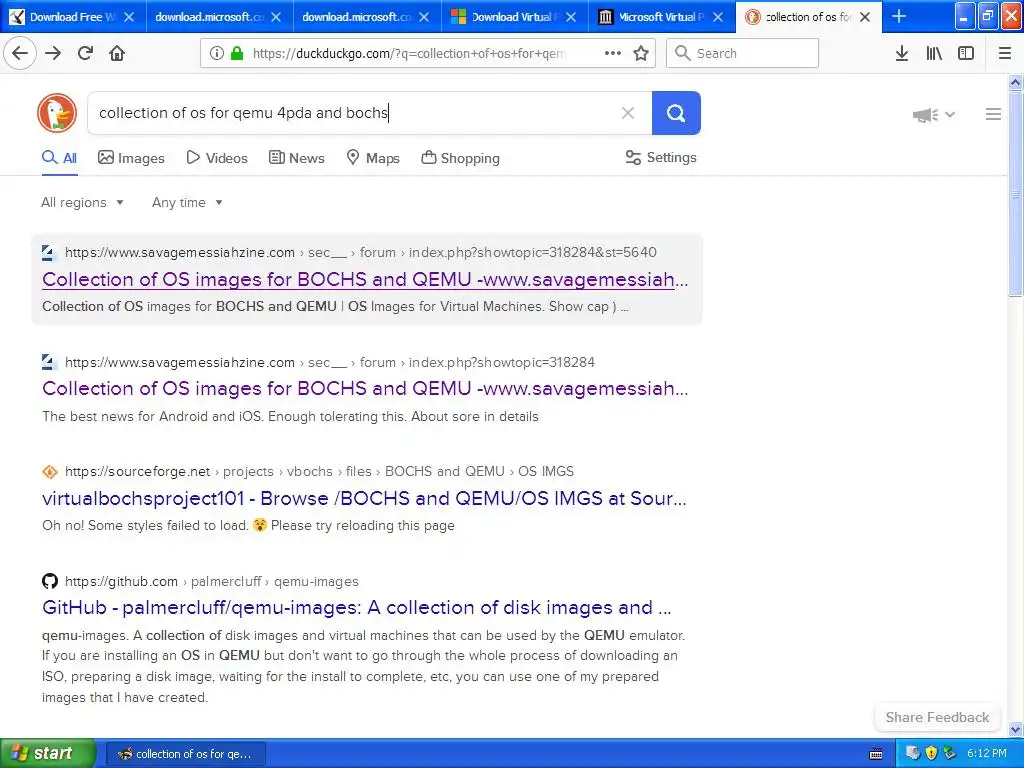
Task: Click the DuckDuckGo duck logo
Action: tap(57, 113)
